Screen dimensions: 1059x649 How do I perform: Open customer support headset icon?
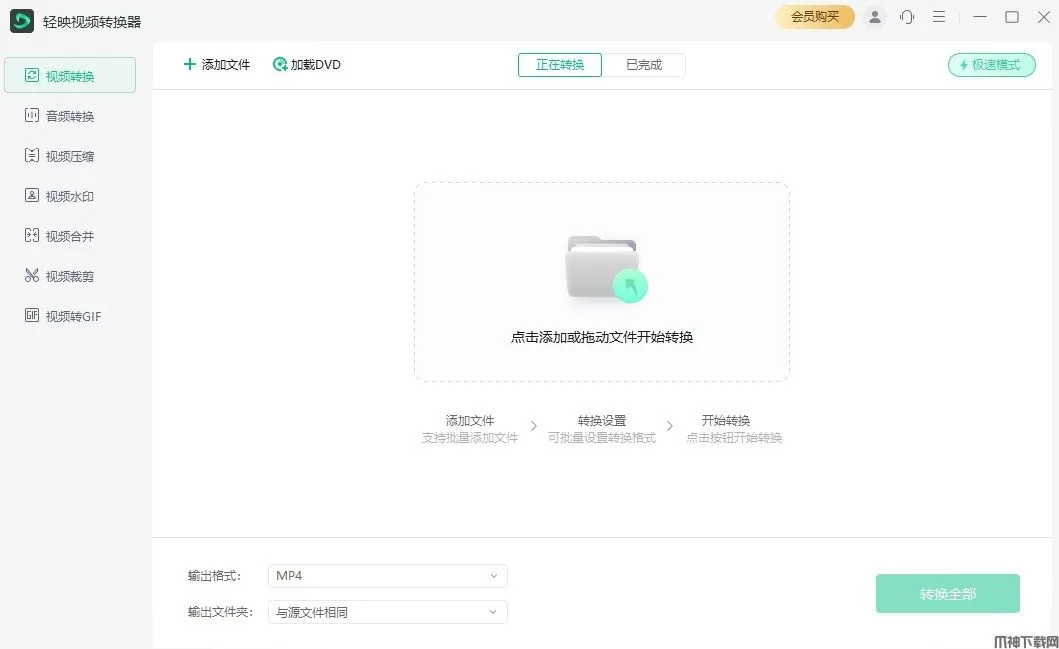coord(907,17)
